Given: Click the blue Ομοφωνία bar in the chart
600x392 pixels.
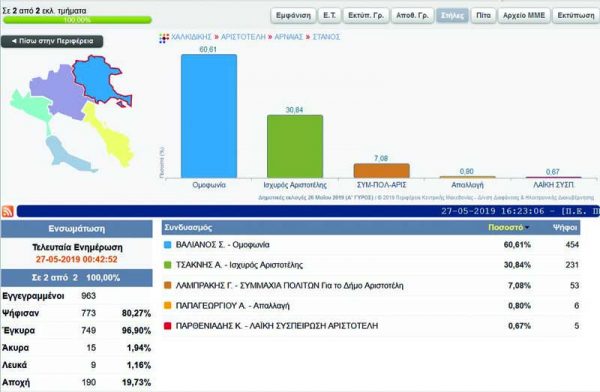Looking at the screenshot, I should tap(209, 116).
